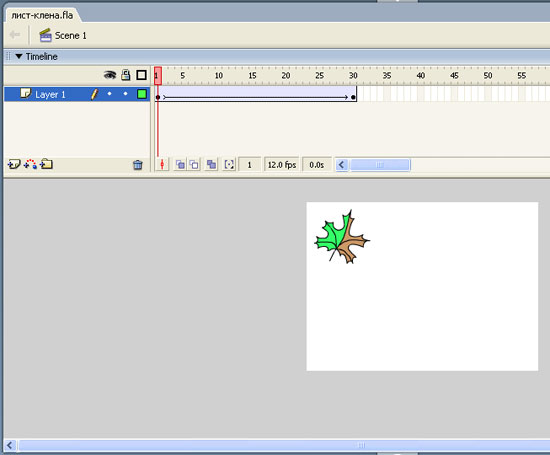Click the current frame field showing 1

click(249, 165)
